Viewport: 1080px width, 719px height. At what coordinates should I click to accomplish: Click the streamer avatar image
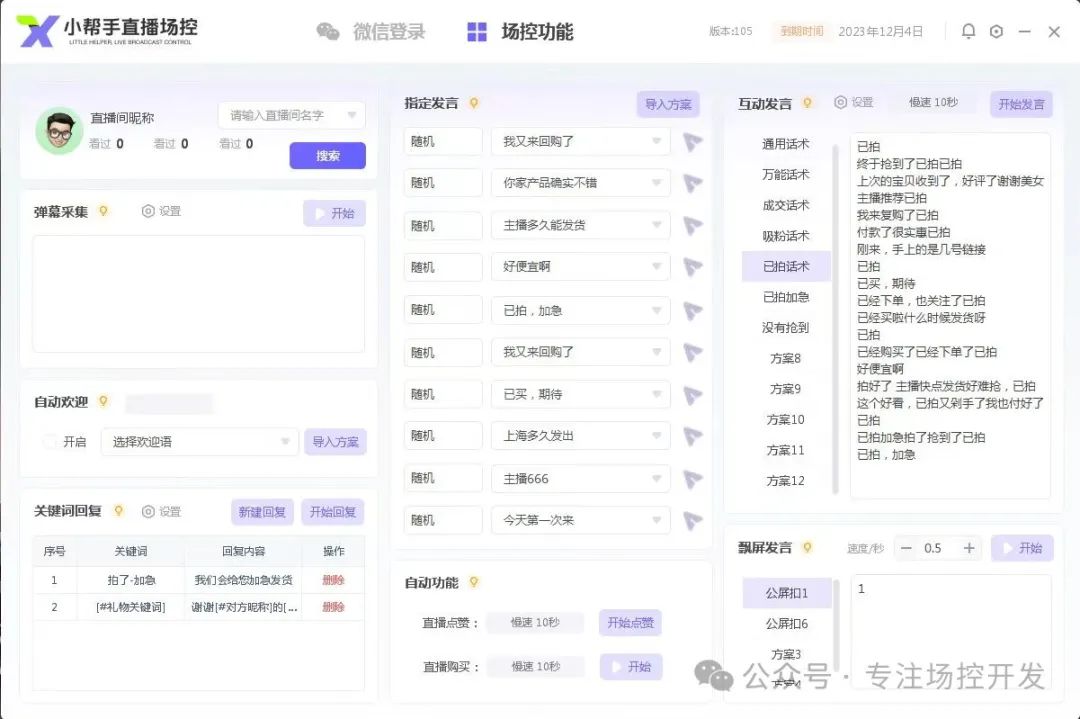pos(59,131)
